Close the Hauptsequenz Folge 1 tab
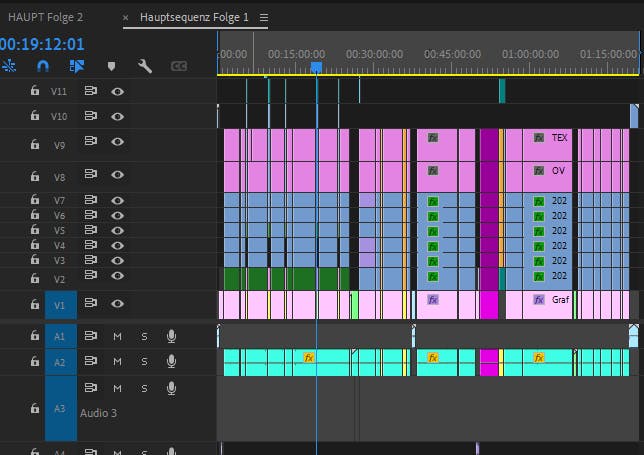 pyautogui.click(x=126, y=18)
